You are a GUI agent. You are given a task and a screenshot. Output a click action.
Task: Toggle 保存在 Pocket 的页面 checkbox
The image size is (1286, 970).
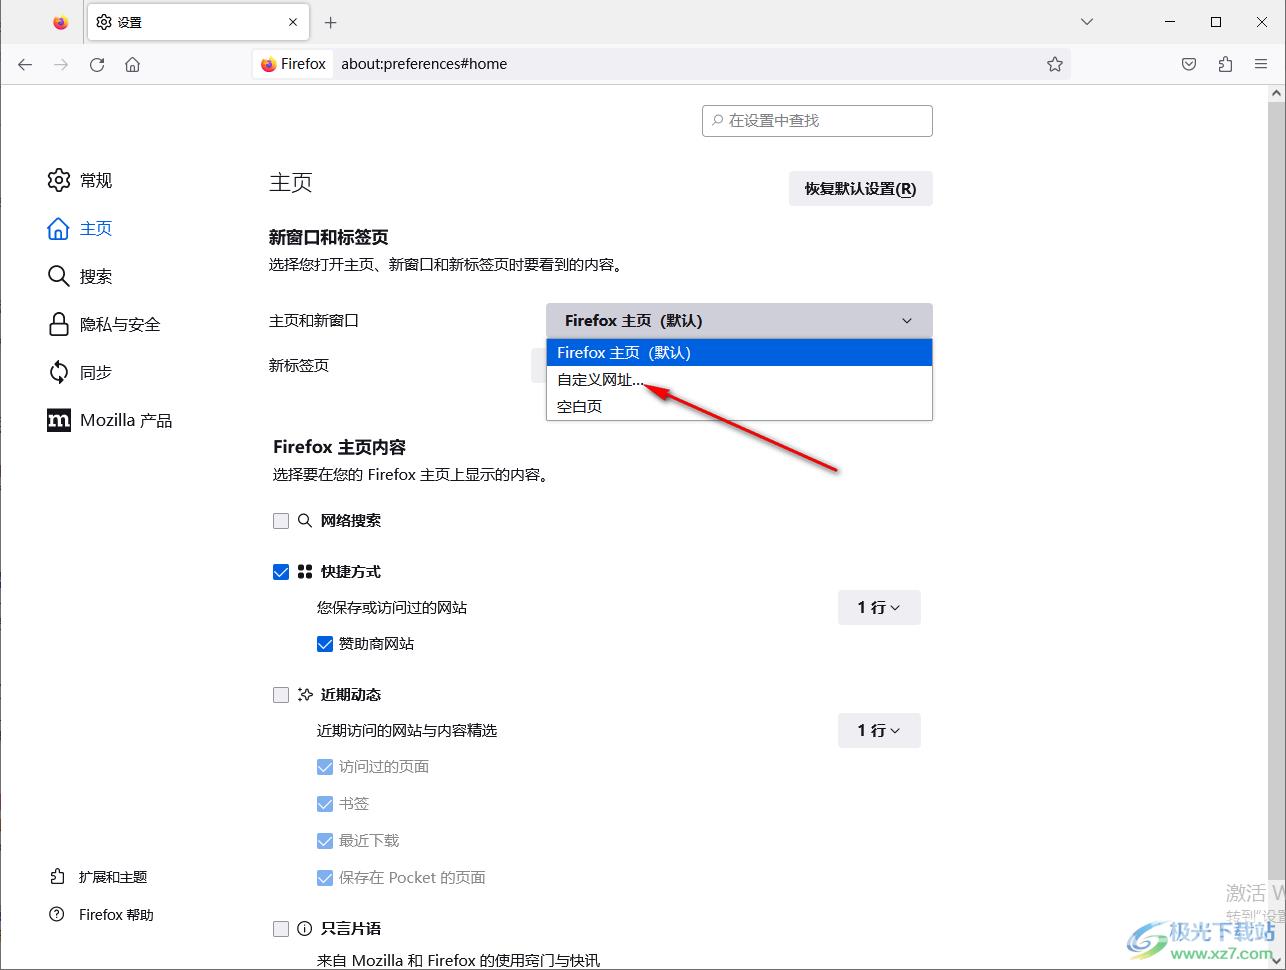(325, 878)
